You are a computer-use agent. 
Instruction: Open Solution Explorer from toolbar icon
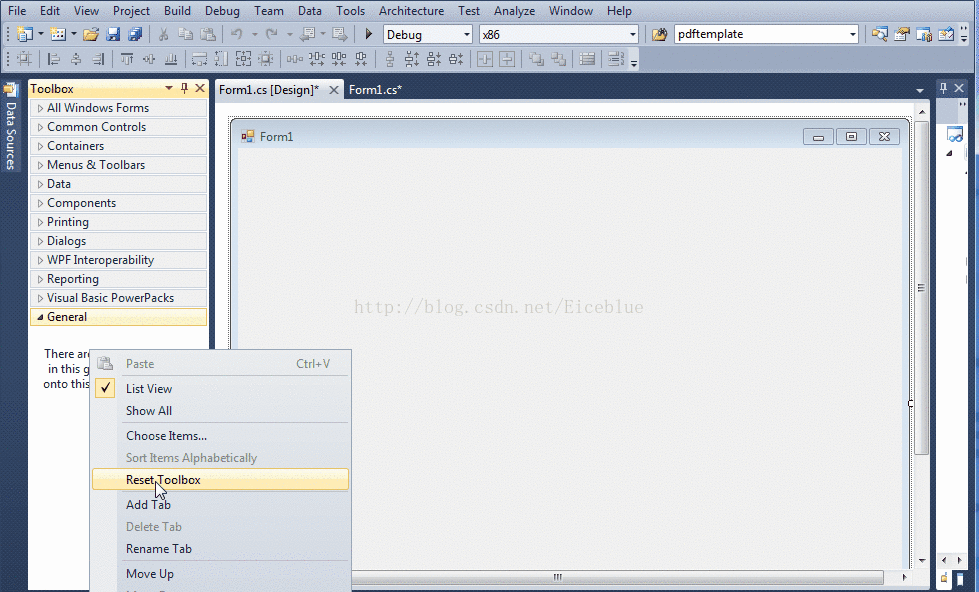tap(880, 34)
